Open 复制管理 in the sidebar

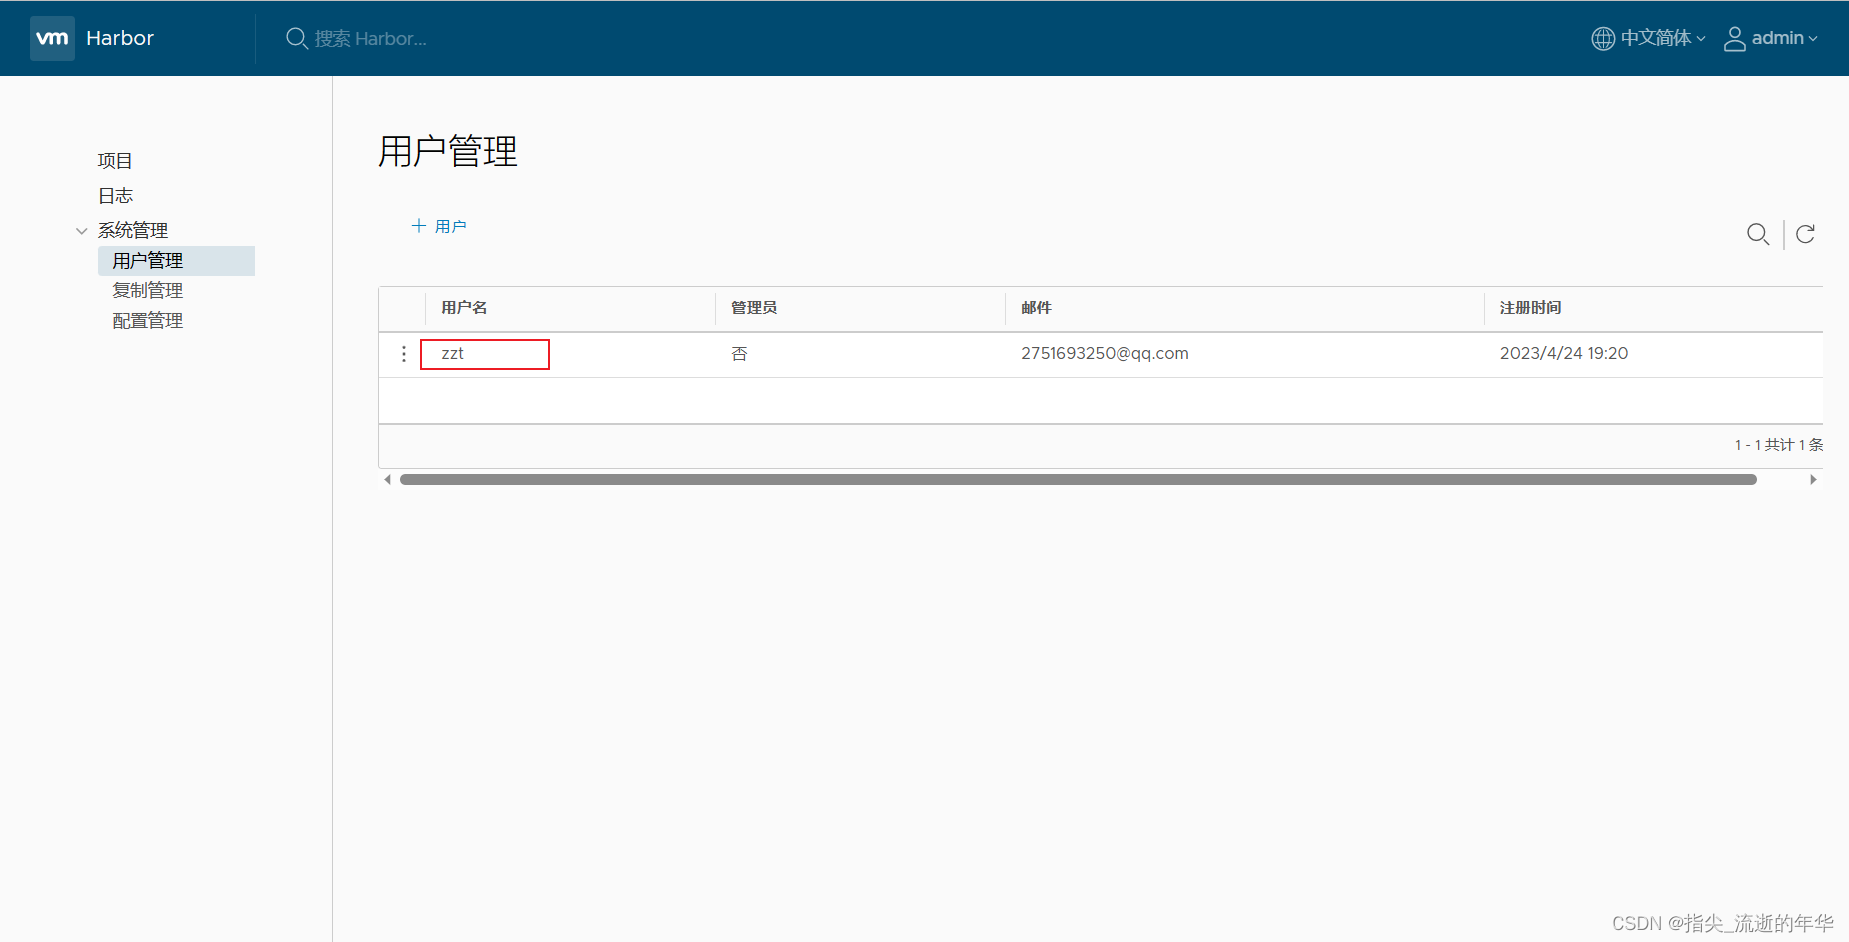click(x=148, y=291)
